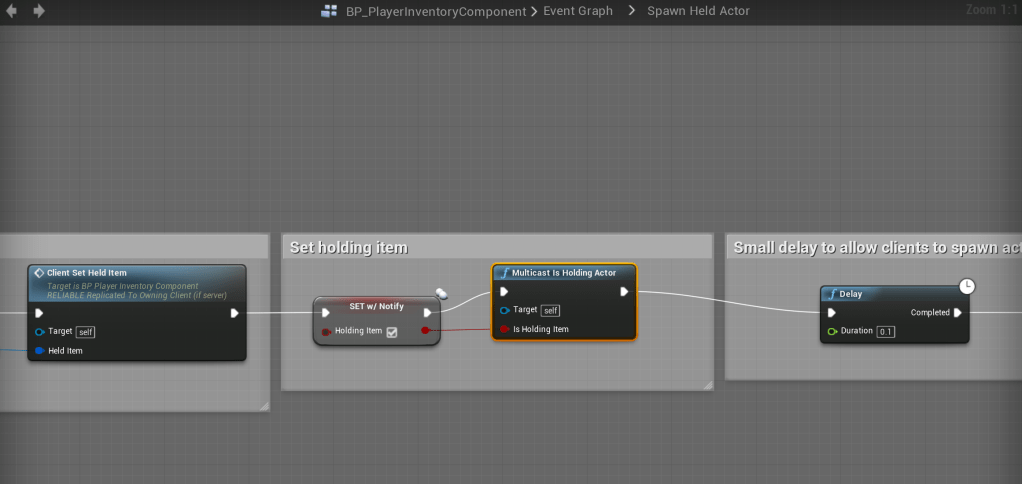The image size is (1022, 484).
Task: Click the Client Set Held Item event icon
Action: (x=38, y=273)
